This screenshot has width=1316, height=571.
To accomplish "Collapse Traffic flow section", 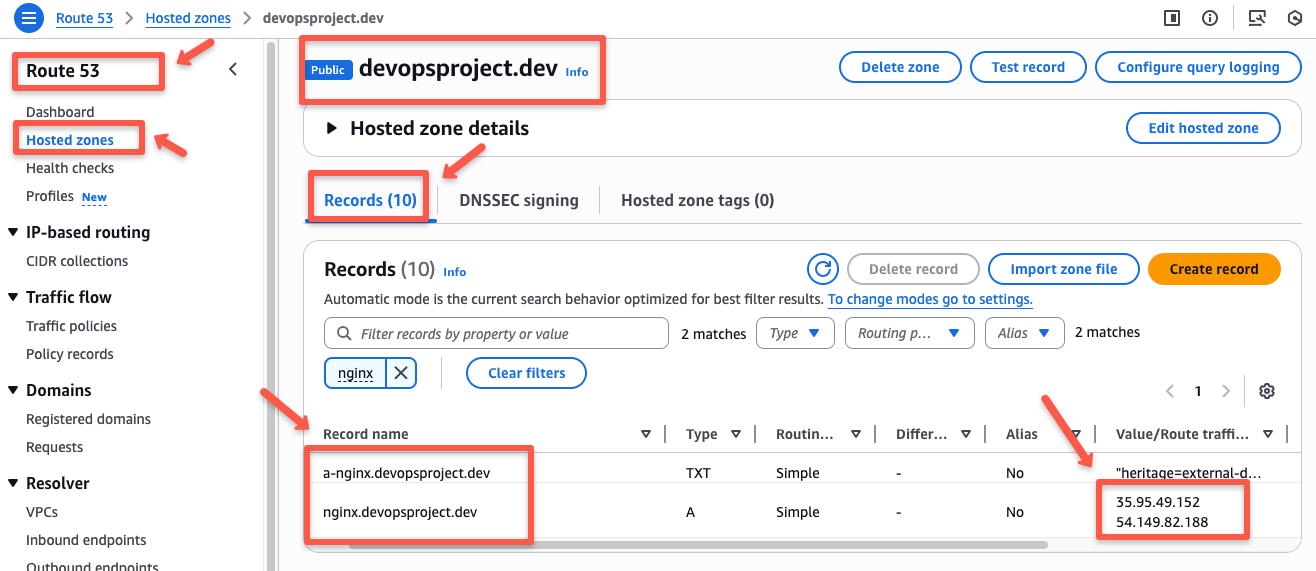I will coord(13,297).
